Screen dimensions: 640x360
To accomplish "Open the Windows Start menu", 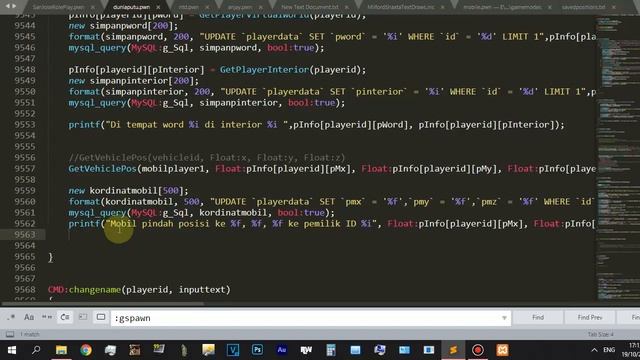I will pyautogui.click(x=11, y=350).
